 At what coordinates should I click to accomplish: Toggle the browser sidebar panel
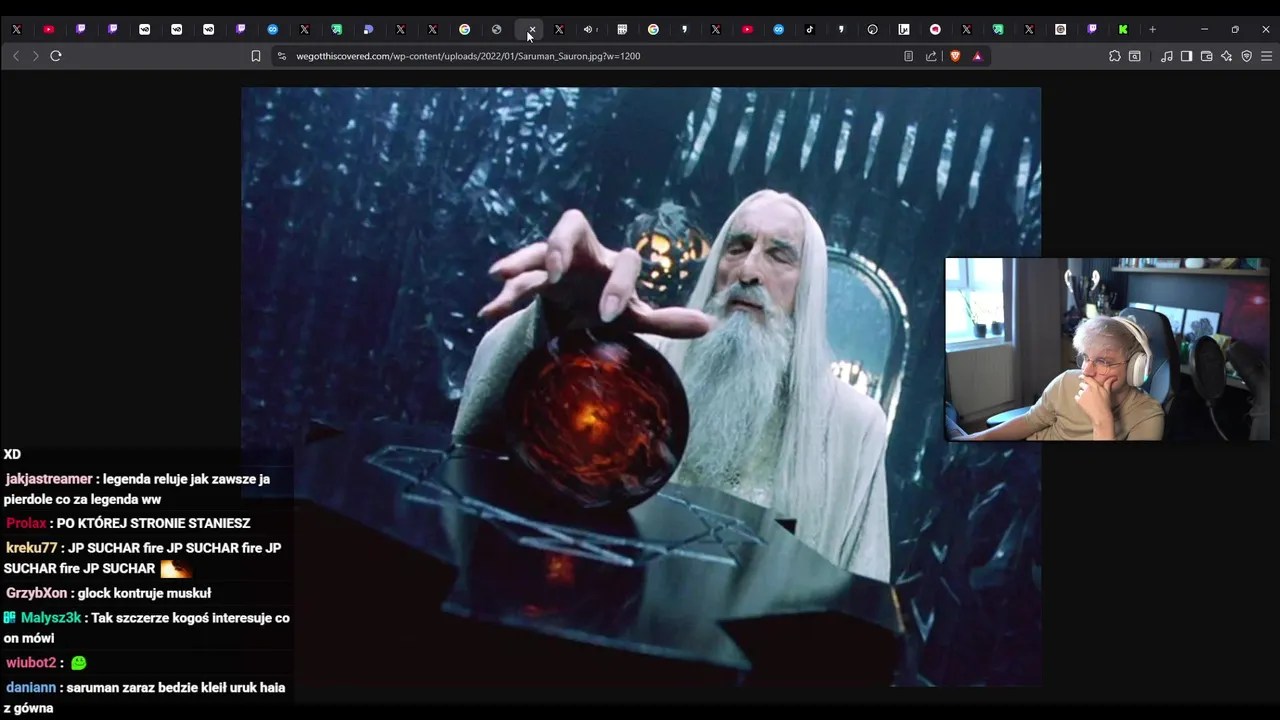(1187, 56)
